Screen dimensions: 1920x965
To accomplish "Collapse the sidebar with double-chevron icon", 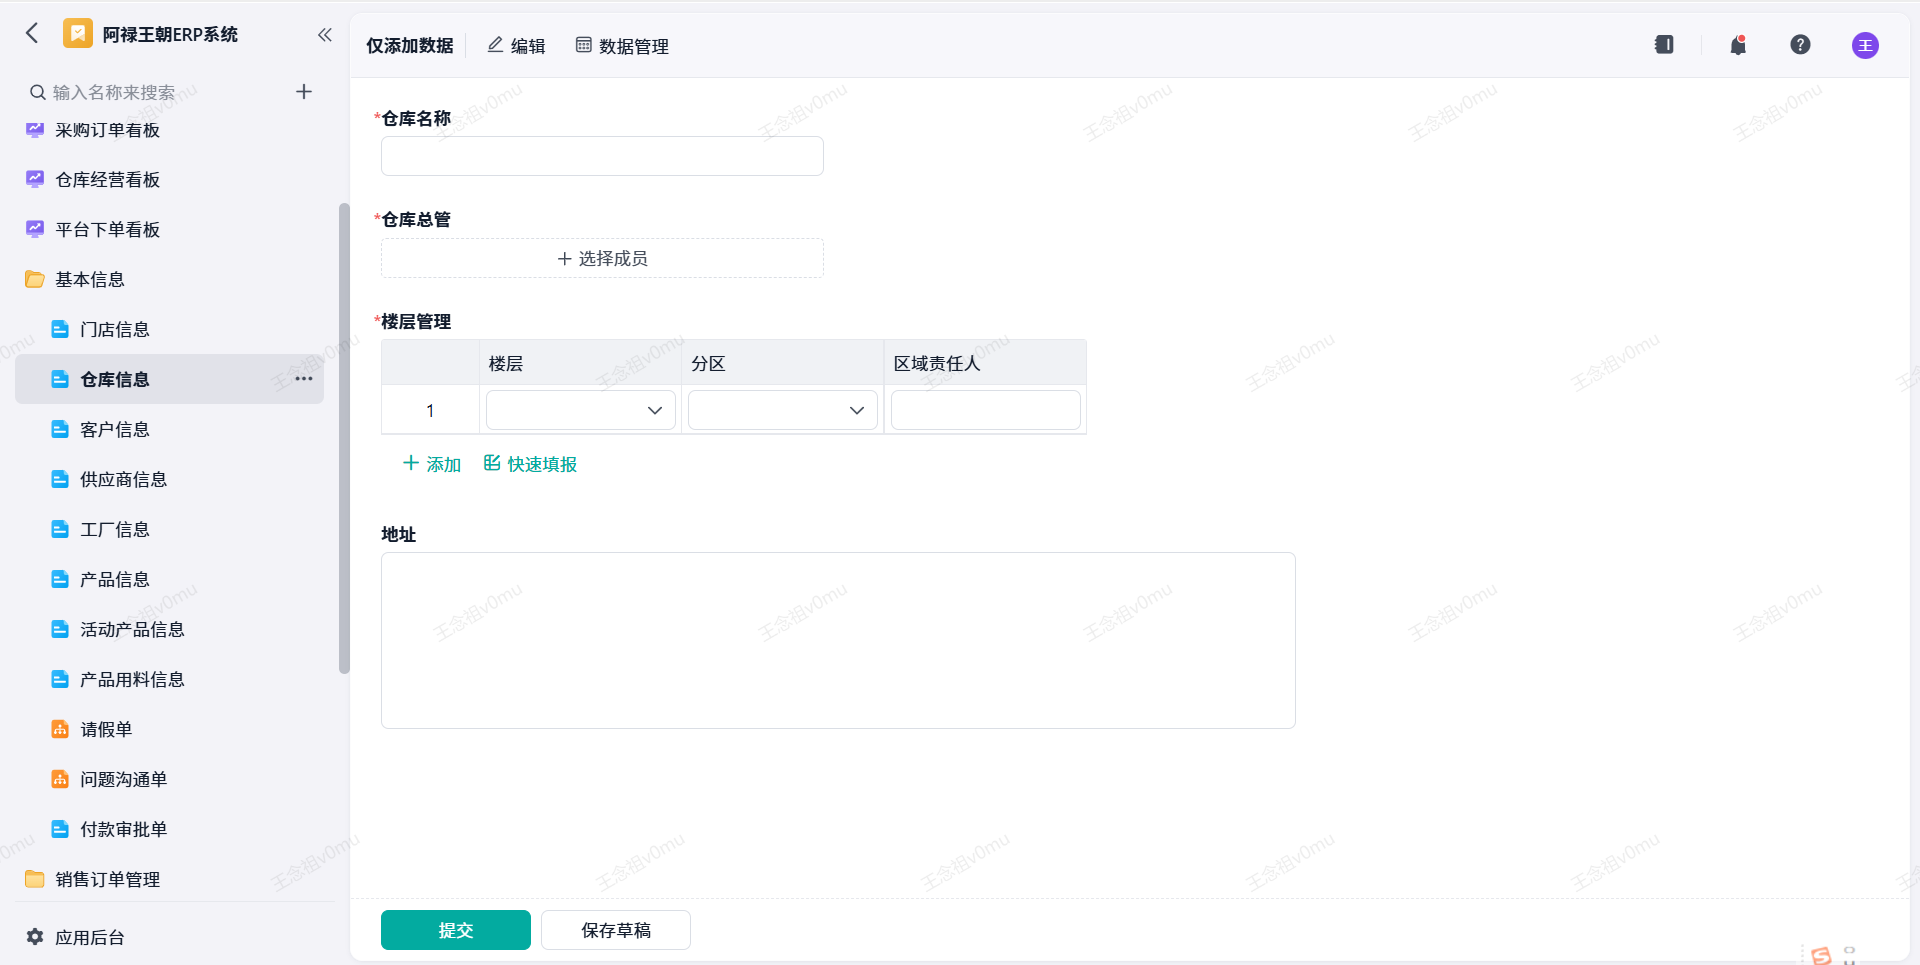I will point(324,34).
